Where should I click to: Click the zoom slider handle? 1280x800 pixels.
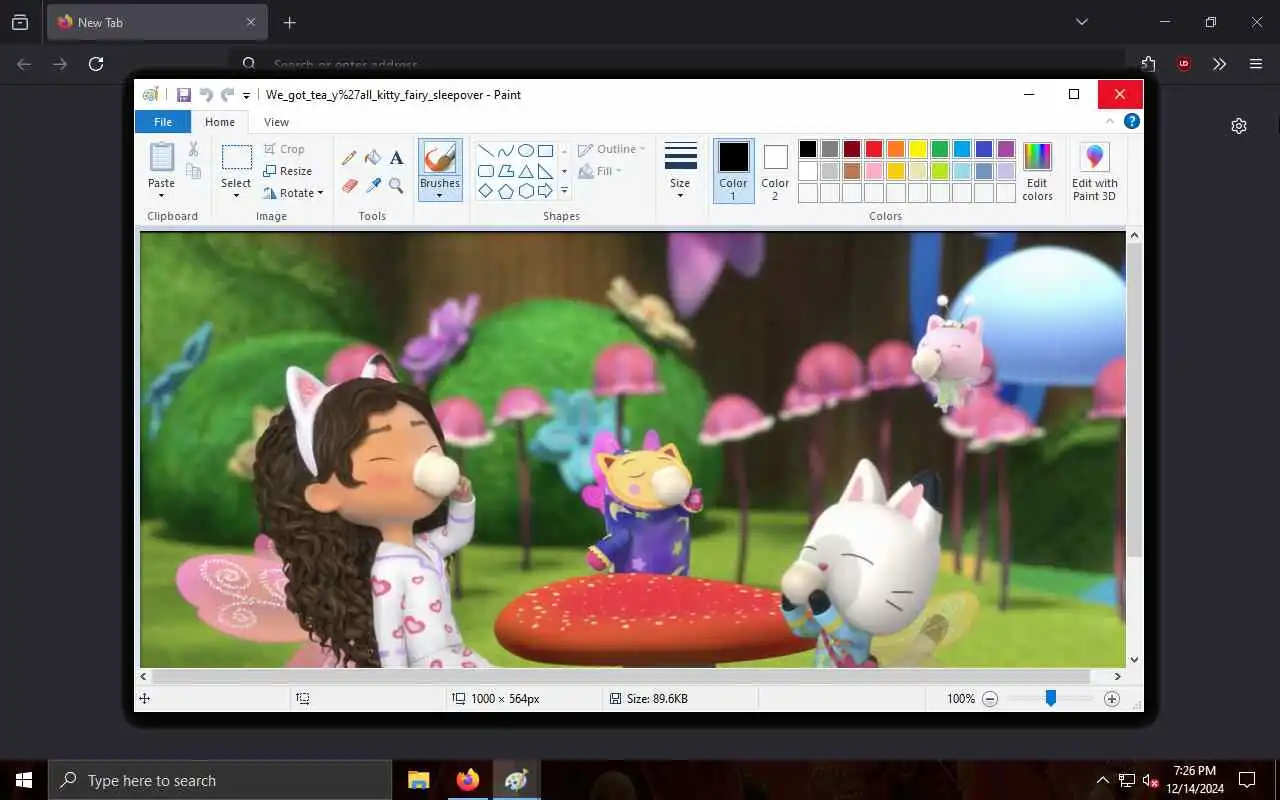click(x=1051, y=698)
